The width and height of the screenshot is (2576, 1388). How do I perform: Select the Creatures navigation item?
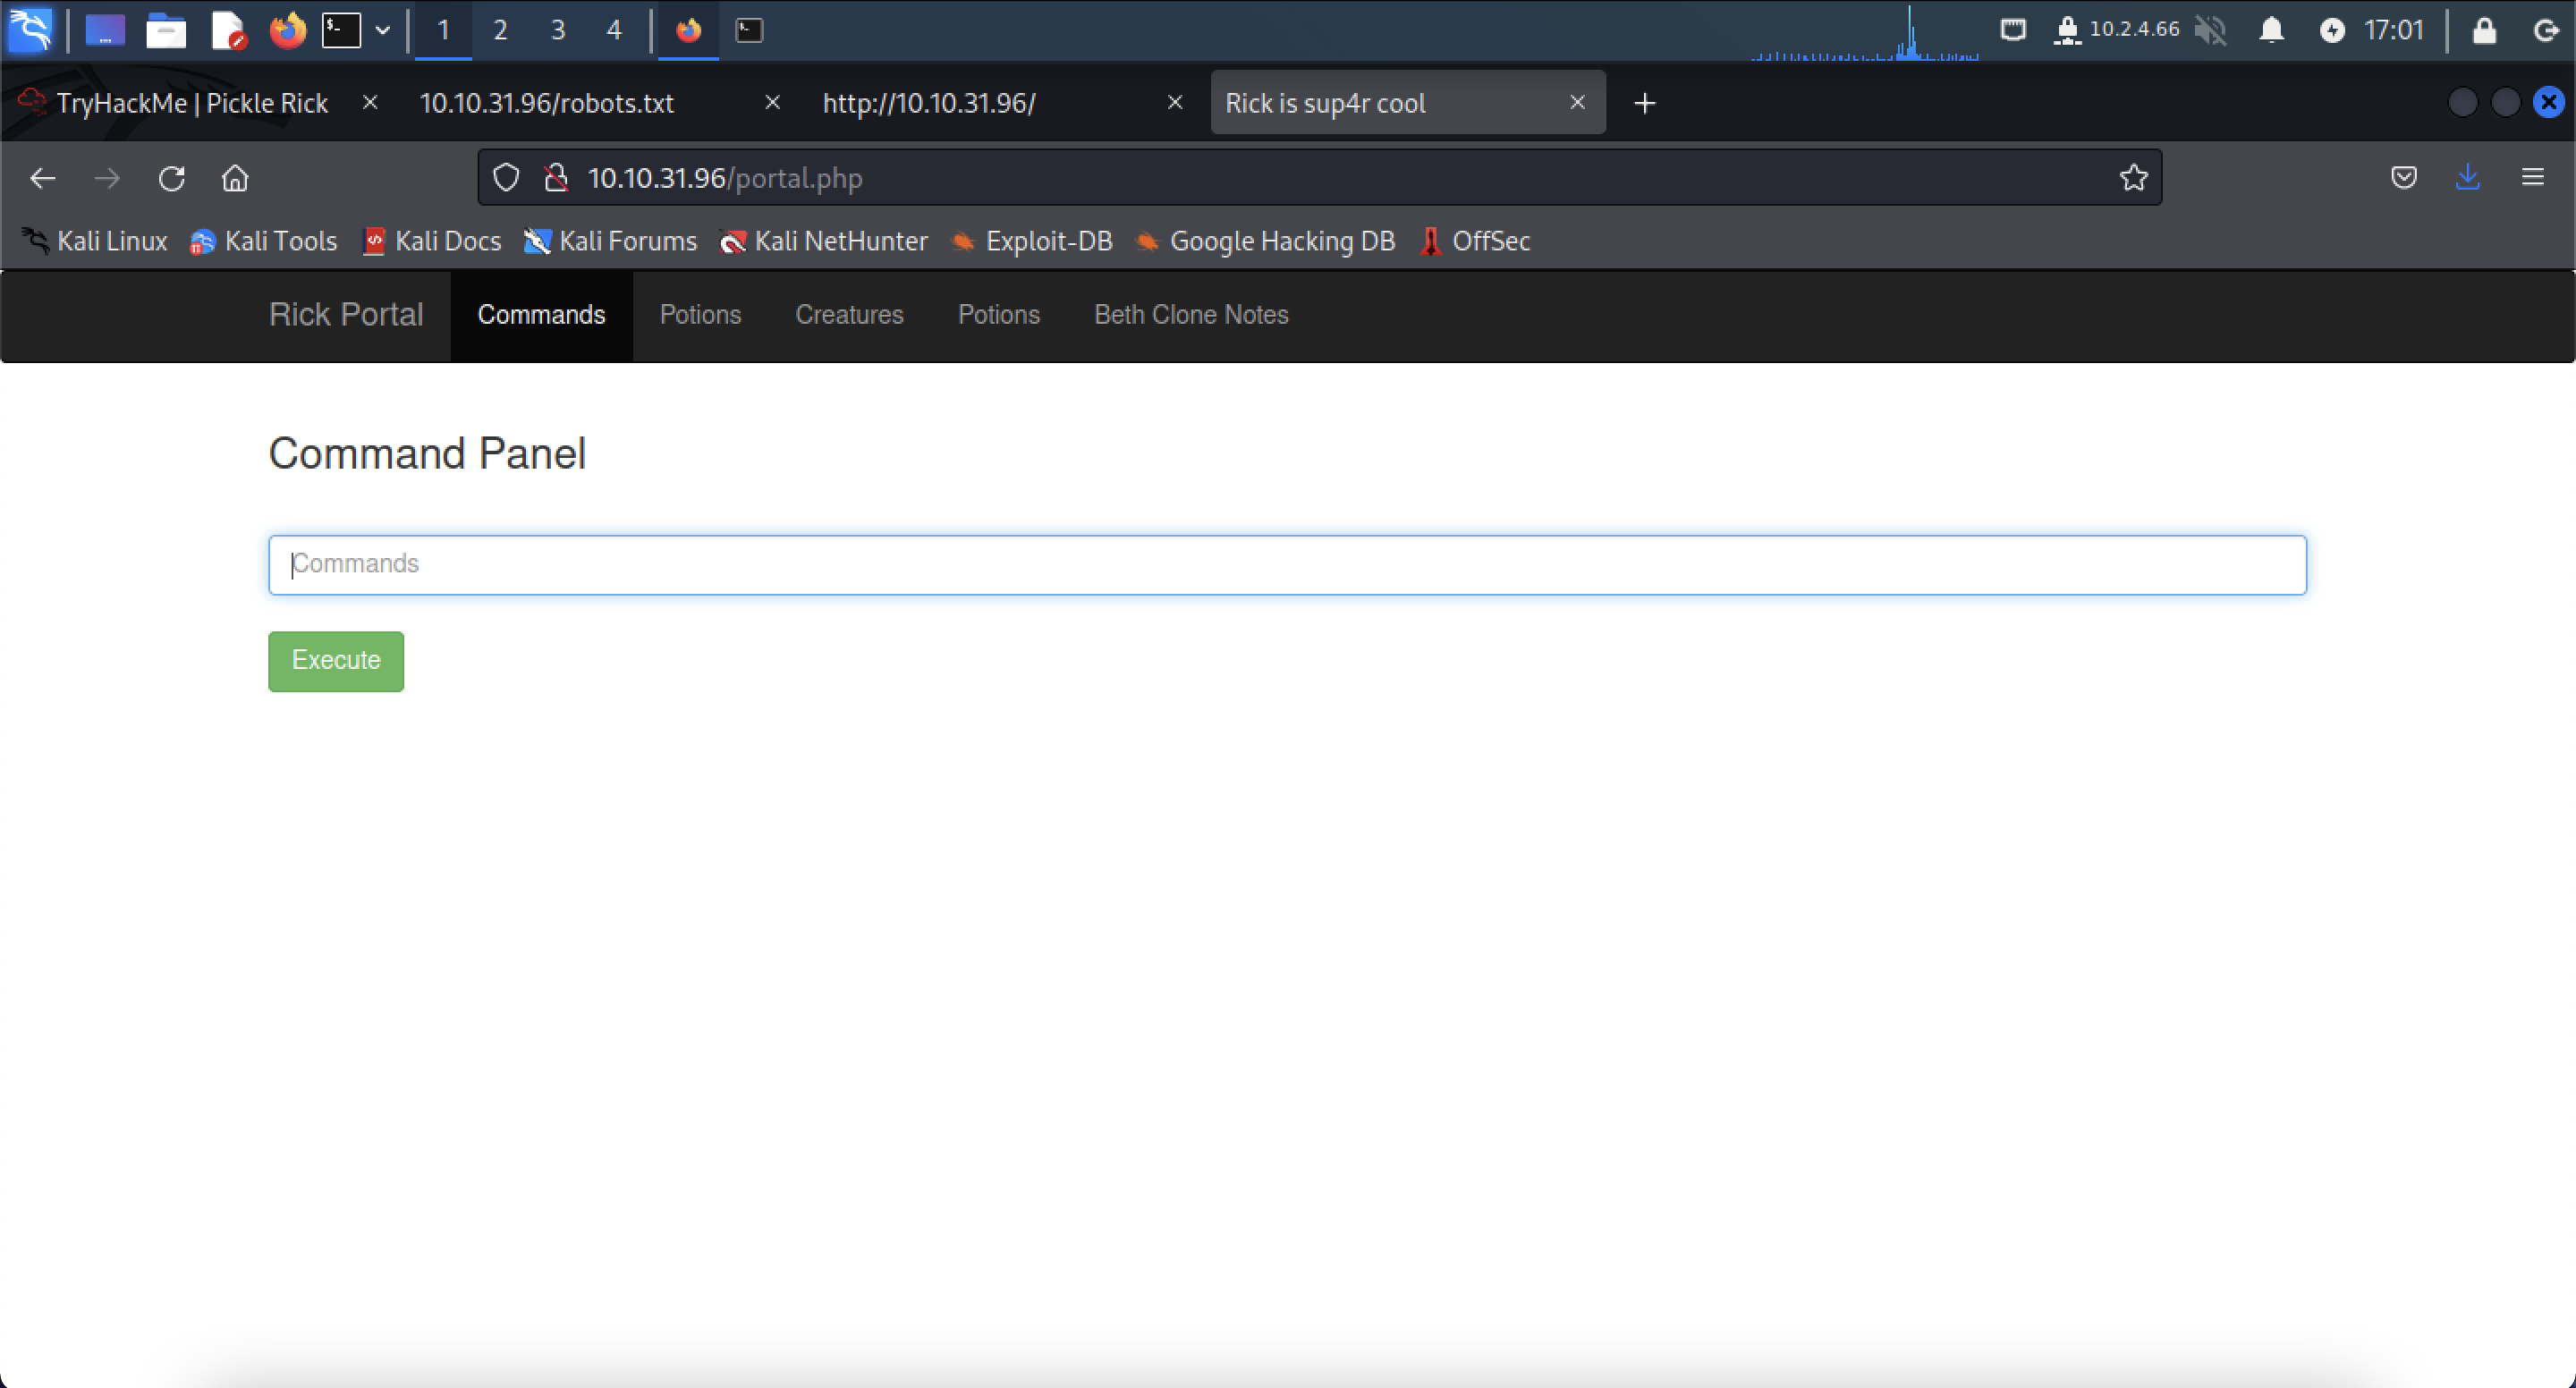(x=849, y=315)
